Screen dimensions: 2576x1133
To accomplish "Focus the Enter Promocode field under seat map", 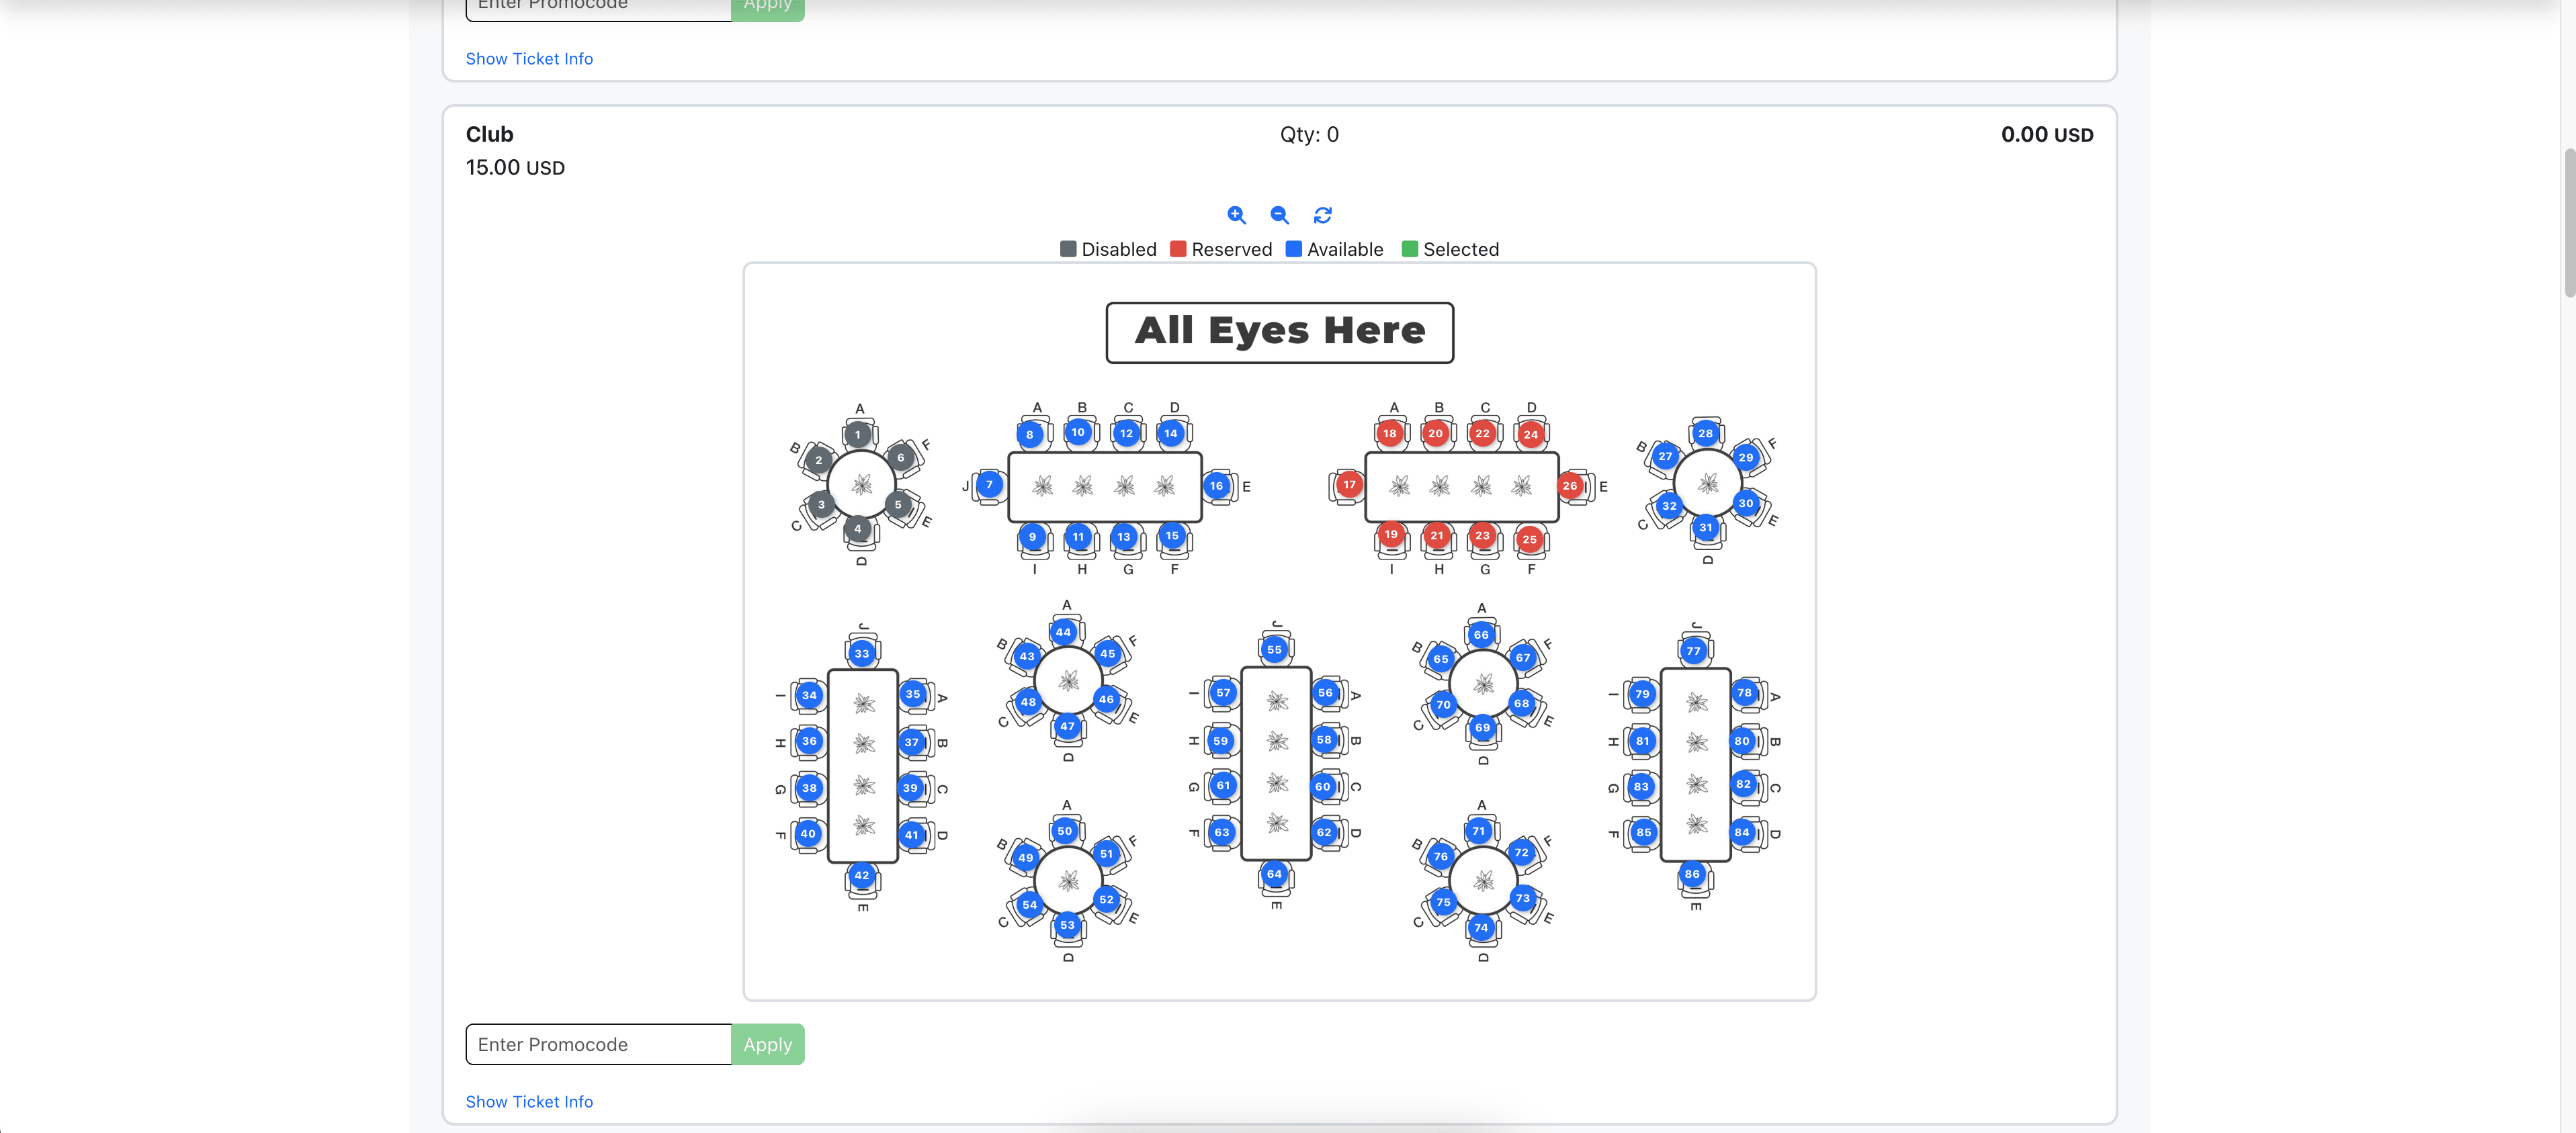I will 598,1044.
